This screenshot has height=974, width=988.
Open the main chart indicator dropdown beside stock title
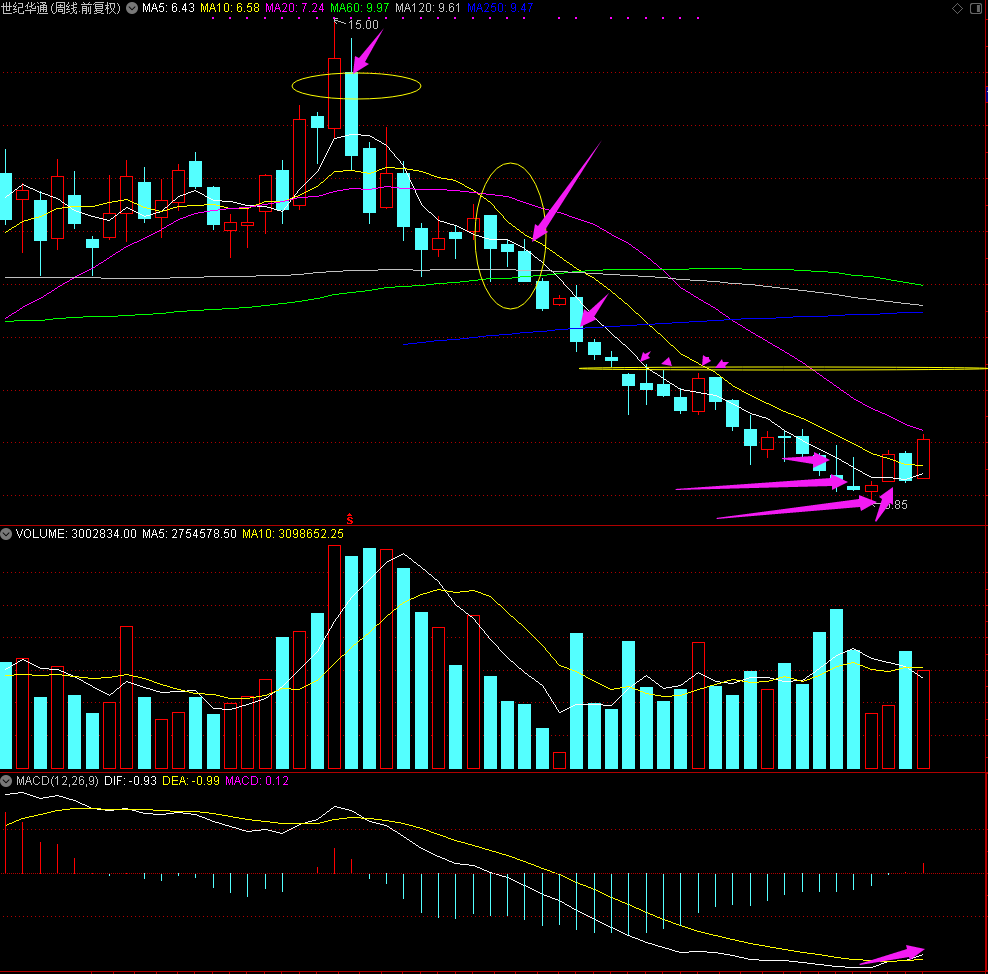tap(132, 8)
